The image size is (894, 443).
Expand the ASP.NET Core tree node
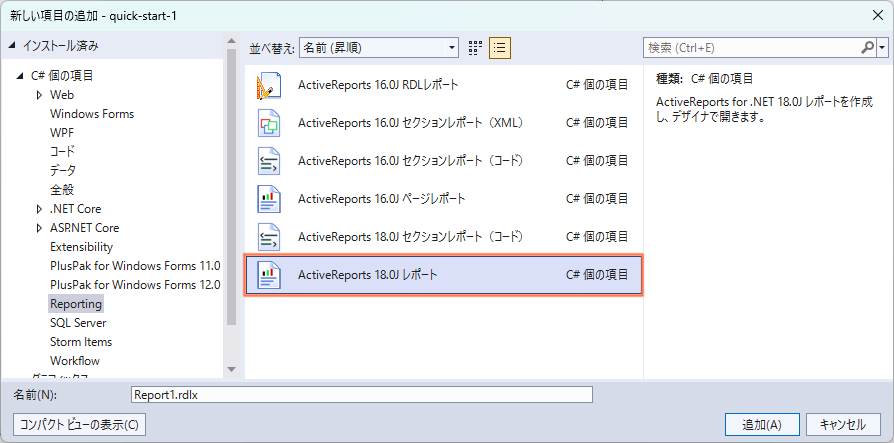[x=39, y=228]
